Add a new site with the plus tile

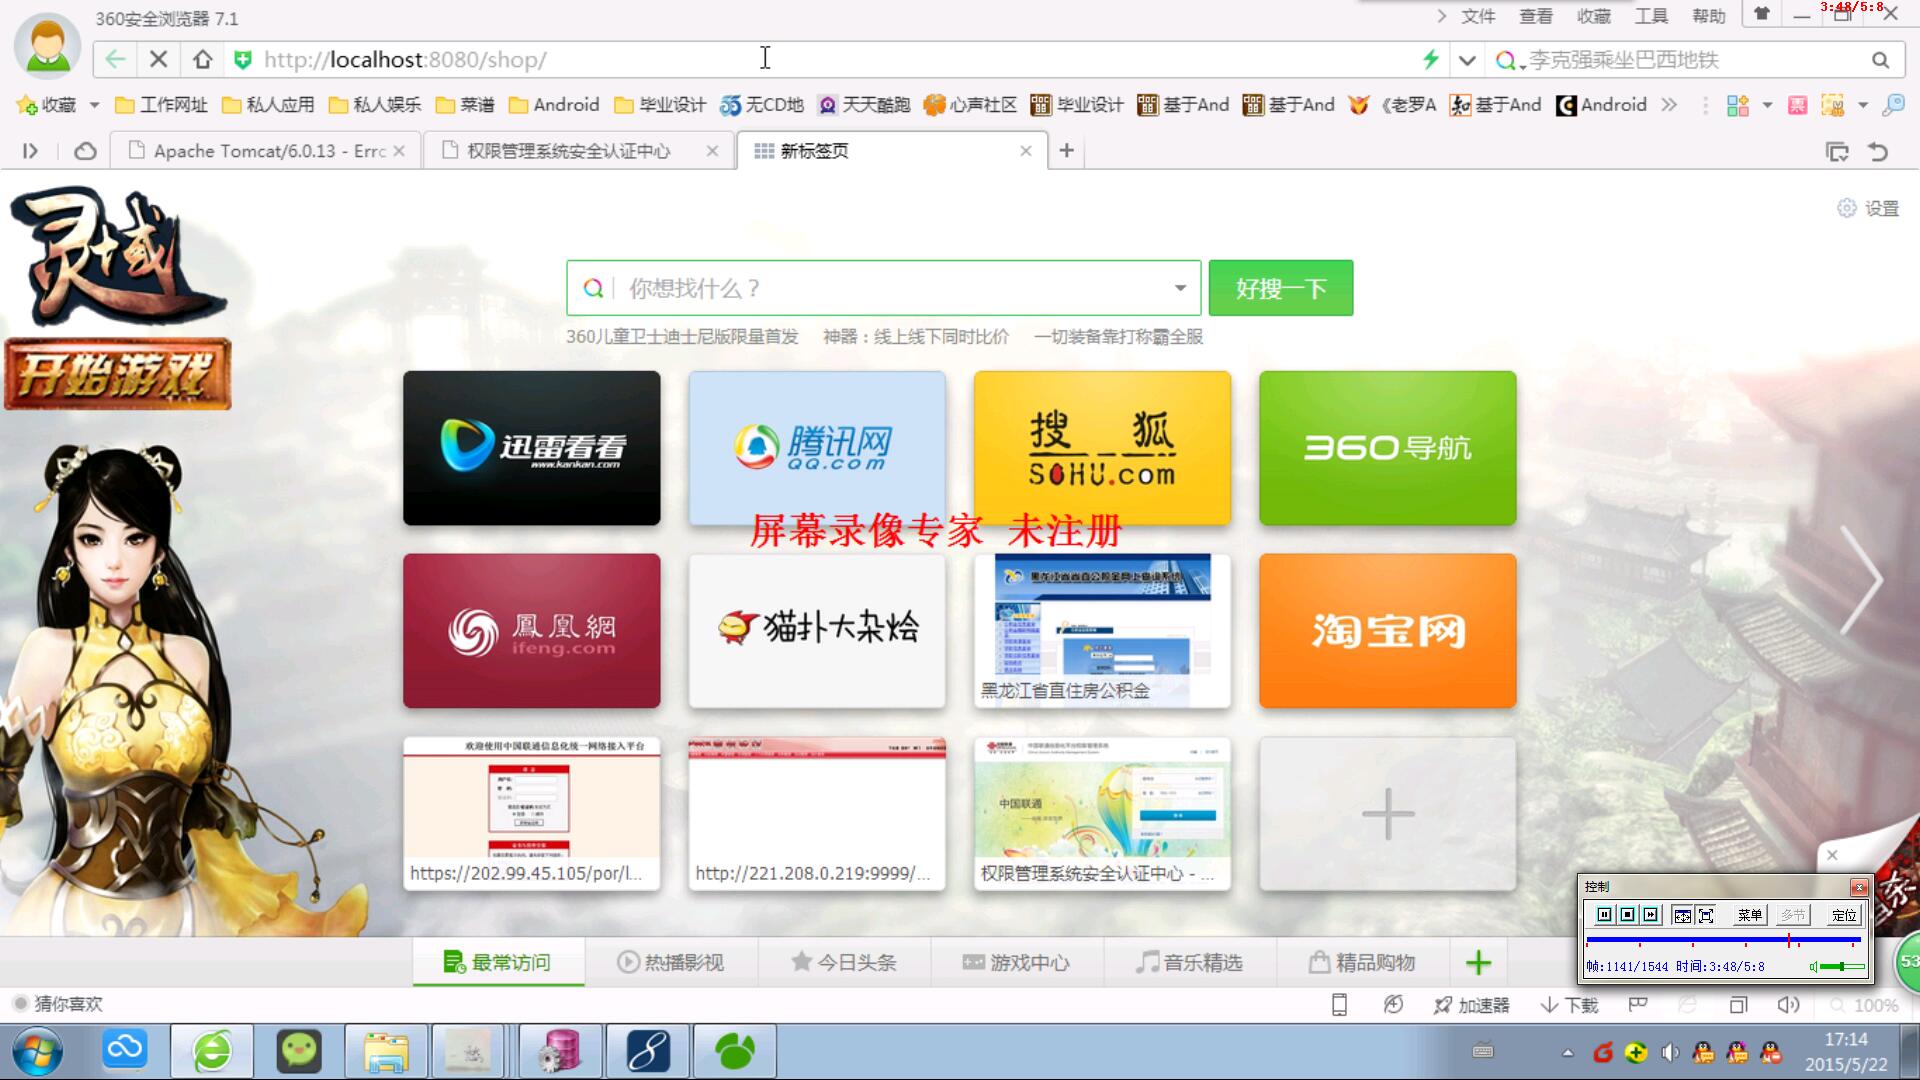[1388, 814]
